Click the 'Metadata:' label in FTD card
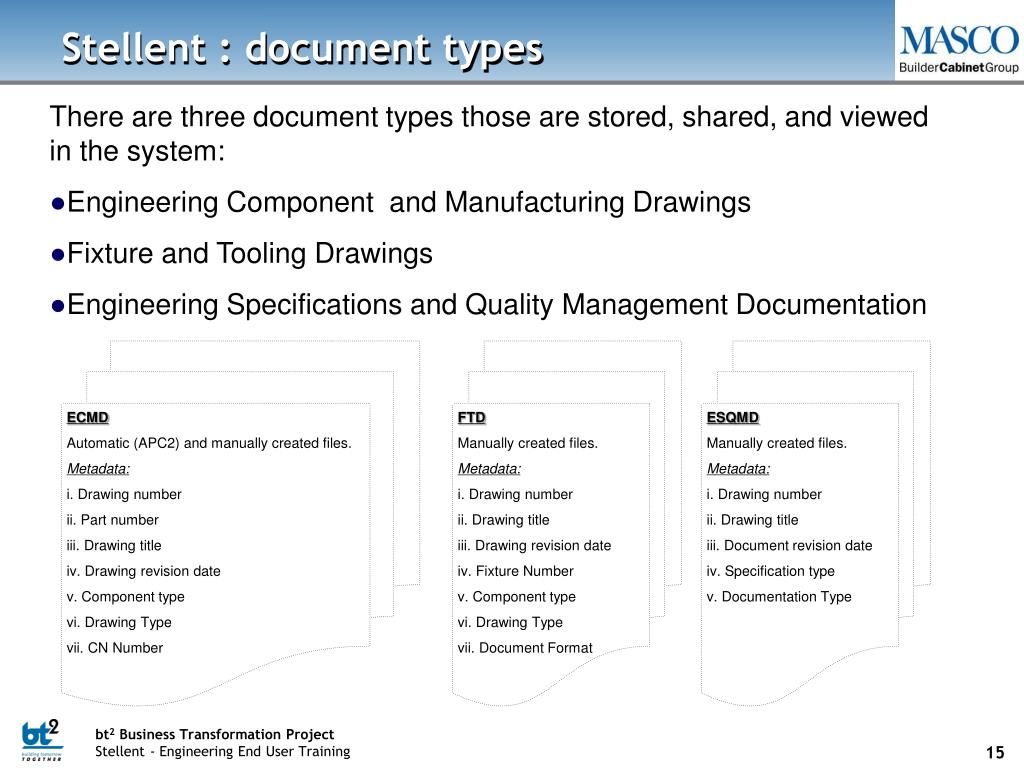 click(489, 469)
